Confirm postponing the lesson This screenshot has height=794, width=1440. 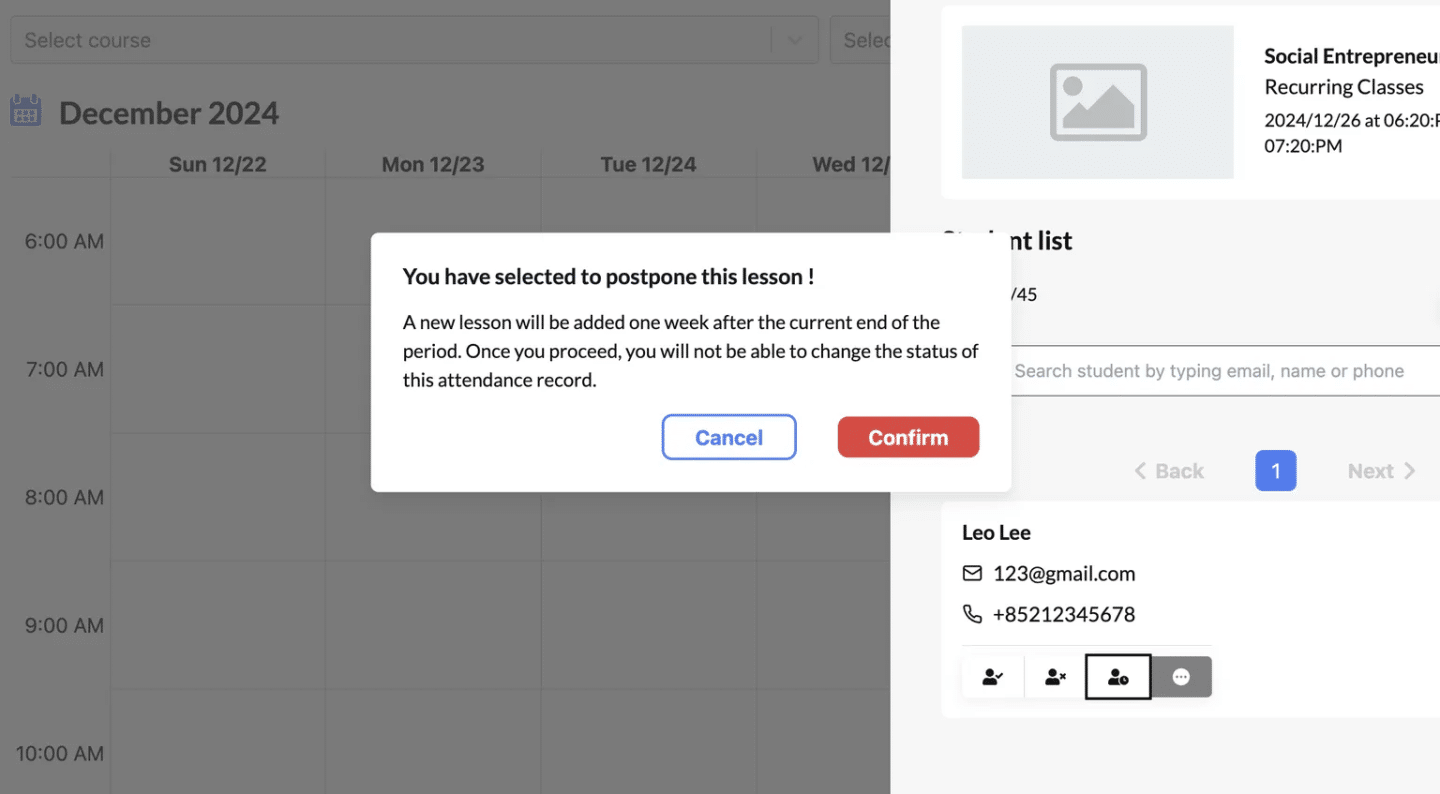point(908,437)
